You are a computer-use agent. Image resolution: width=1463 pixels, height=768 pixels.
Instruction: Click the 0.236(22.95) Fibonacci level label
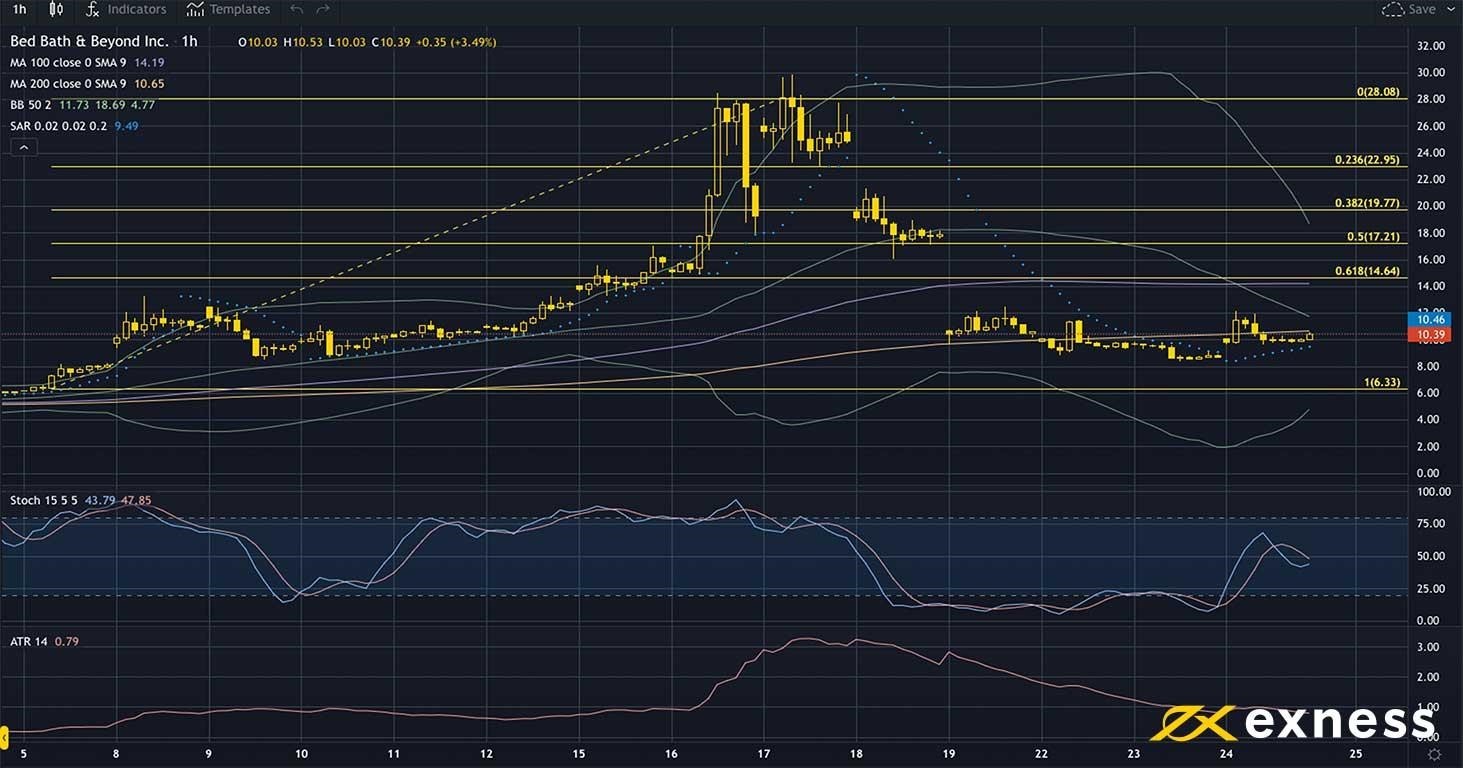point(1368,160)
